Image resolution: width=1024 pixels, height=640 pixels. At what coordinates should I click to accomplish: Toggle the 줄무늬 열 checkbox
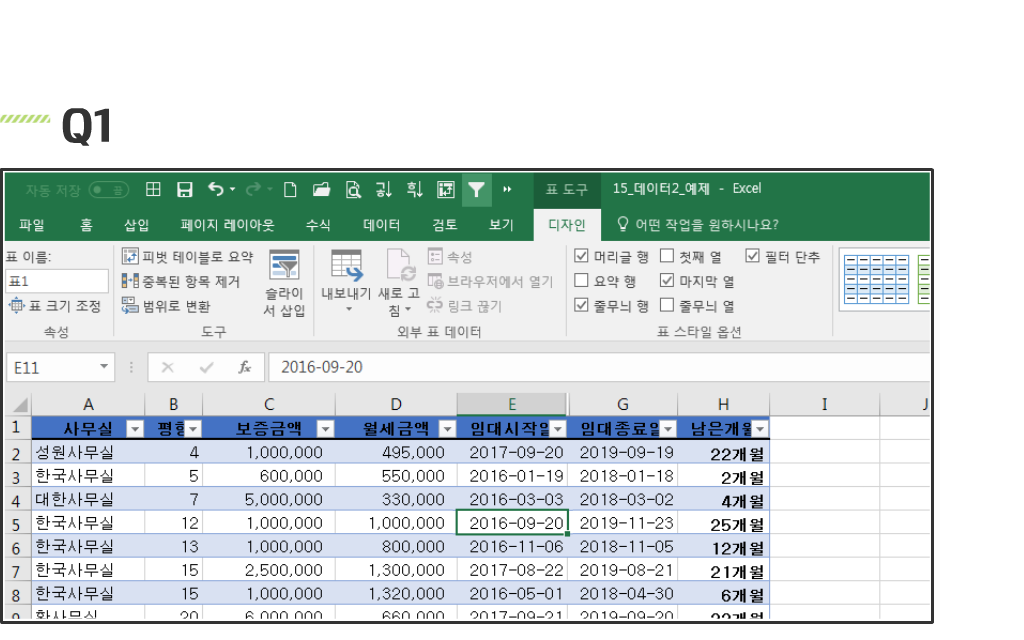click(667, 305)
